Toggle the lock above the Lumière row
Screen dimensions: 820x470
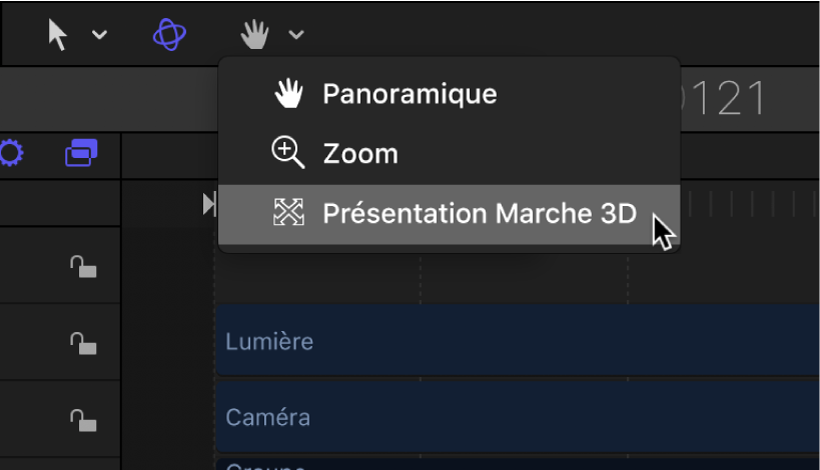pos(83,266)
